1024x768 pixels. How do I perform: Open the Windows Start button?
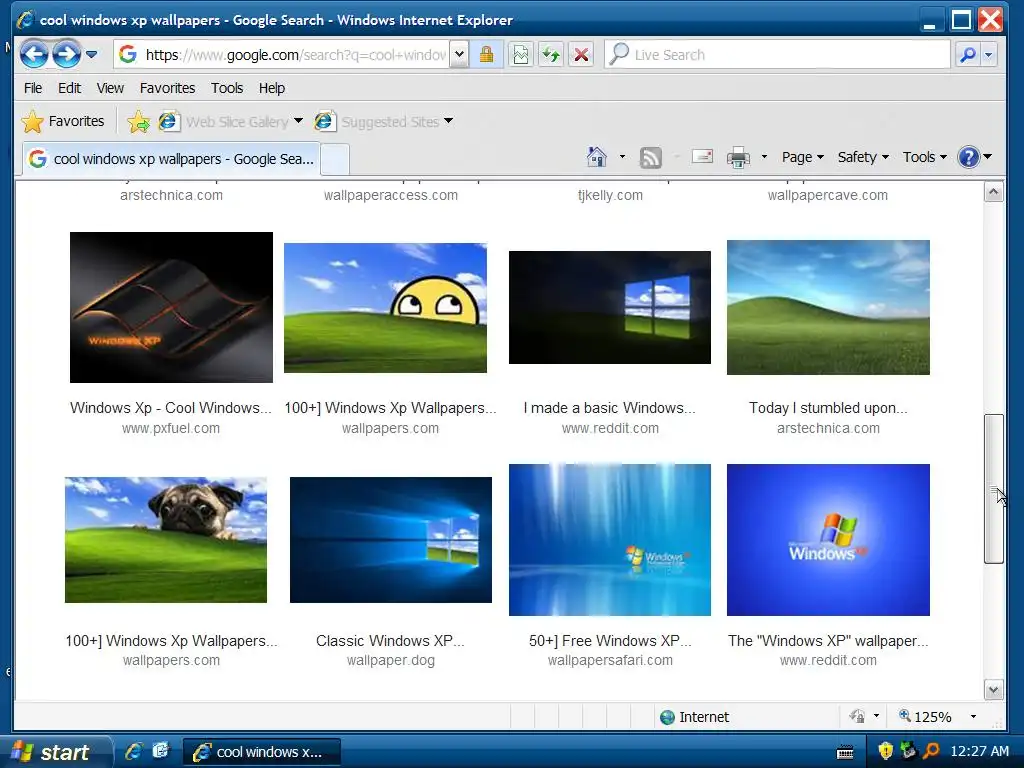(x=54, y=752)
